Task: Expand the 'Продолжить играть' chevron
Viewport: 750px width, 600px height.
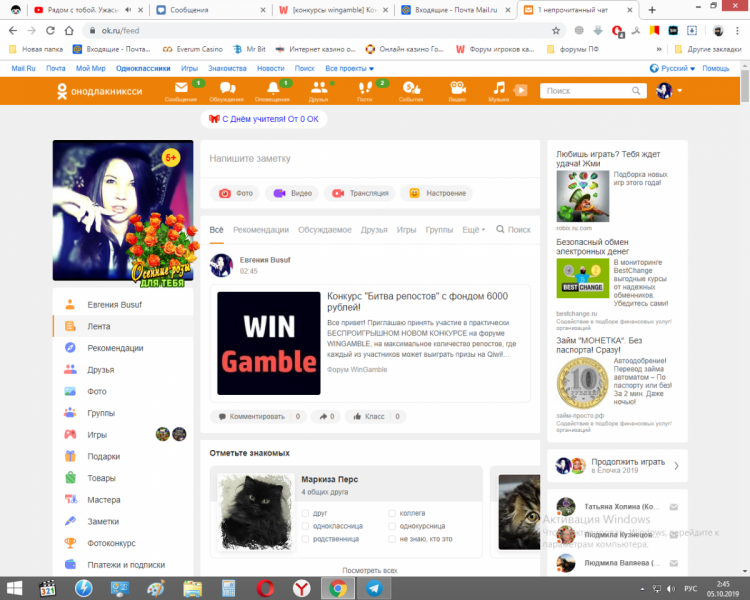Action: click(x=676, y=466)
